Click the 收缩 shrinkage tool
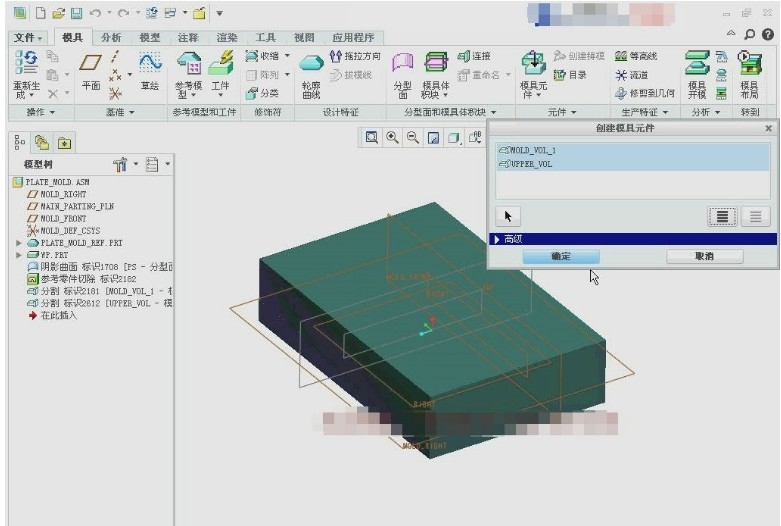 click(x=263, y=56)
